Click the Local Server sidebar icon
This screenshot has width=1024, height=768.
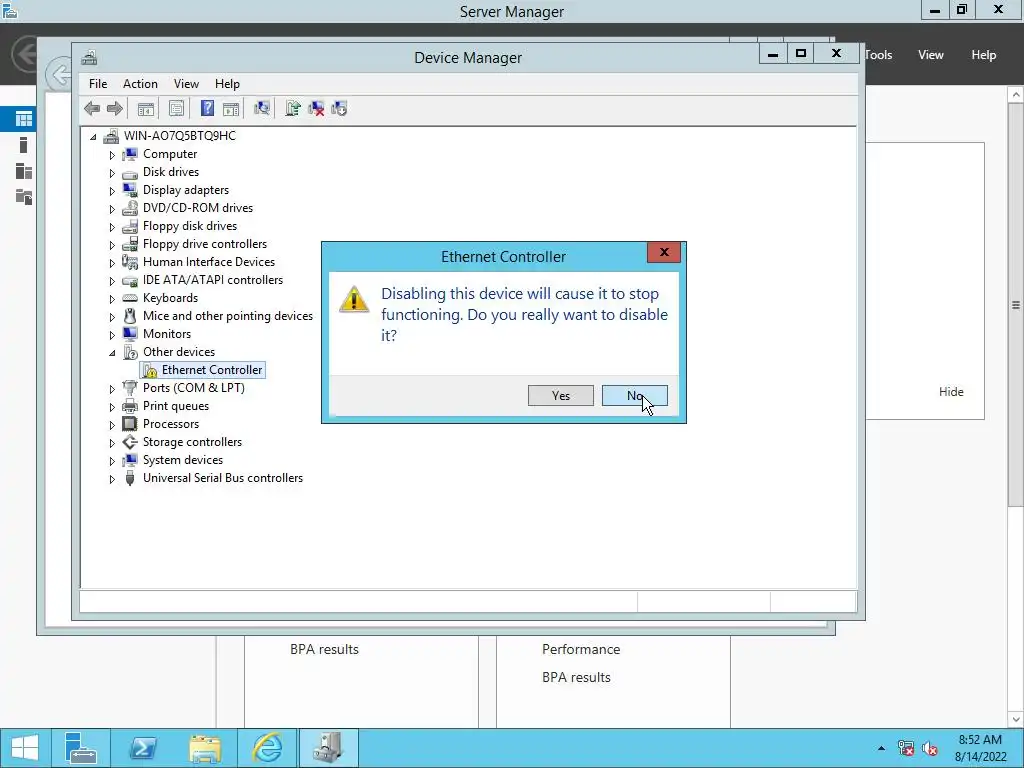(24, 145)
